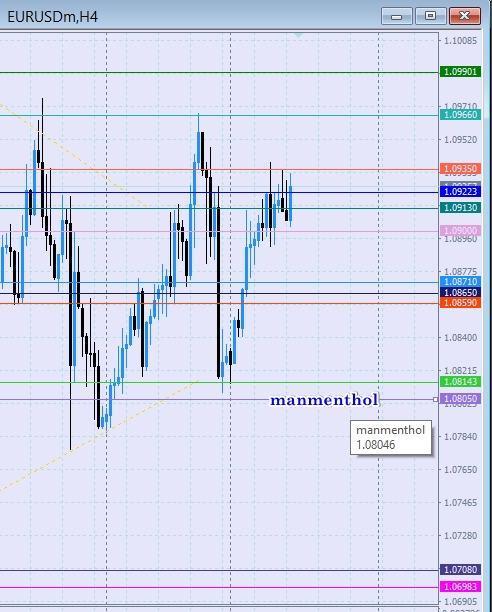The width and height of the screenshot is (492, 612).
Task: Click the manmenthol text label on chart
Action: (x=324, y=400)
